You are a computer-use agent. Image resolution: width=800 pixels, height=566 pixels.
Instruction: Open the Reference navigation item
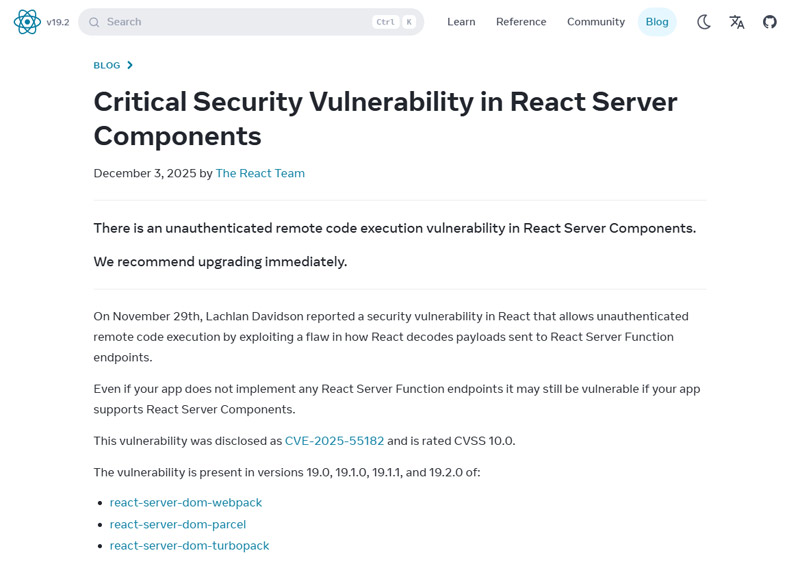pyautogui.click(x=521, y=22)
